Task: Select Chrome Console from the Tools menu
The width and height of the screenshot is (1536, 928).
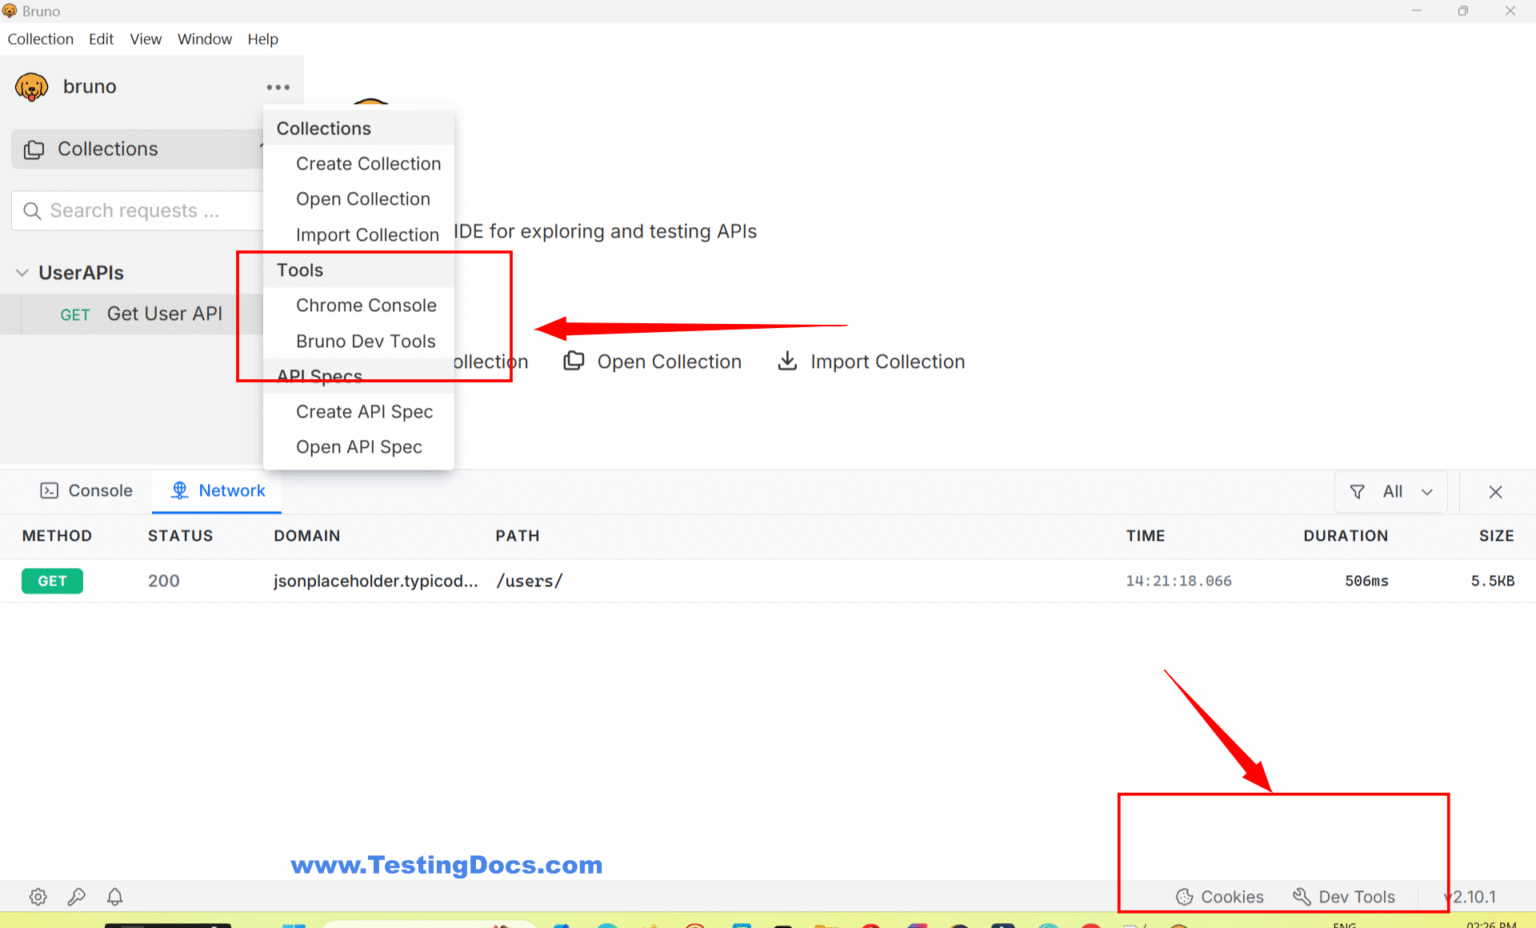Action: [x=366, y=305]
